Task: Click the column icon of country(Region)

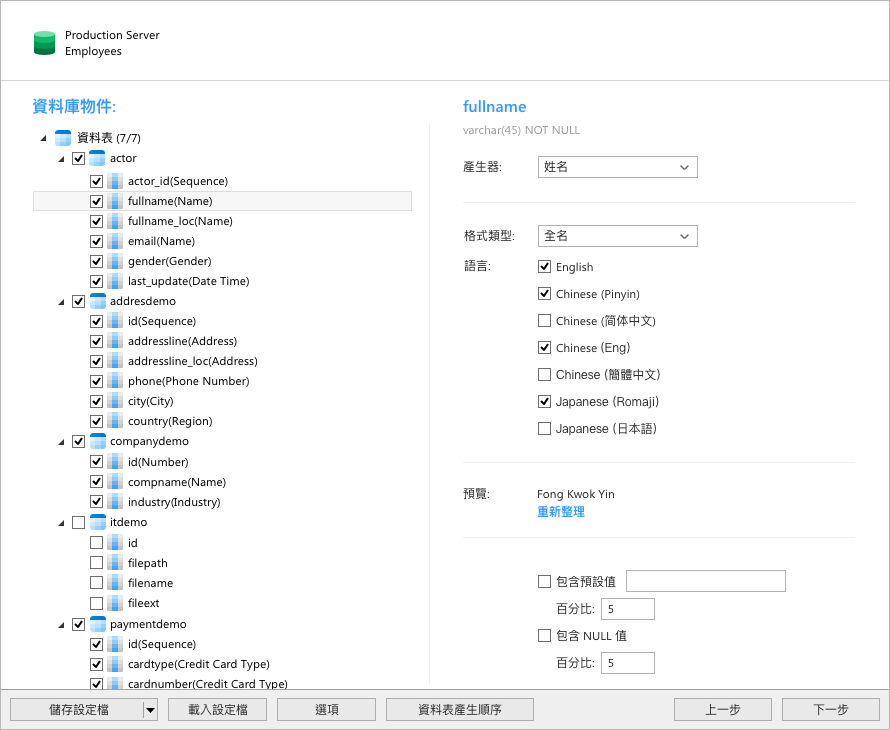Action: tap(115, 421)
